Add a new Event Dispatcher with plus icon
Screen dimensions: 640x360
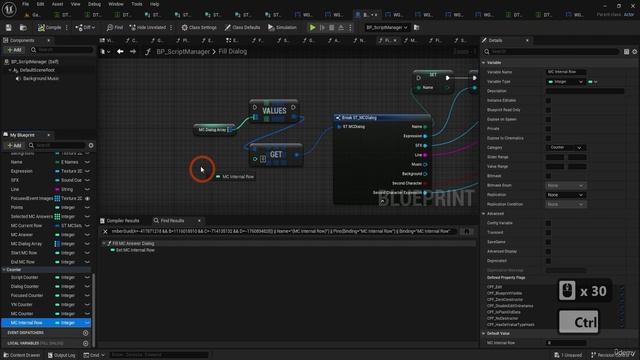[86, 333]
